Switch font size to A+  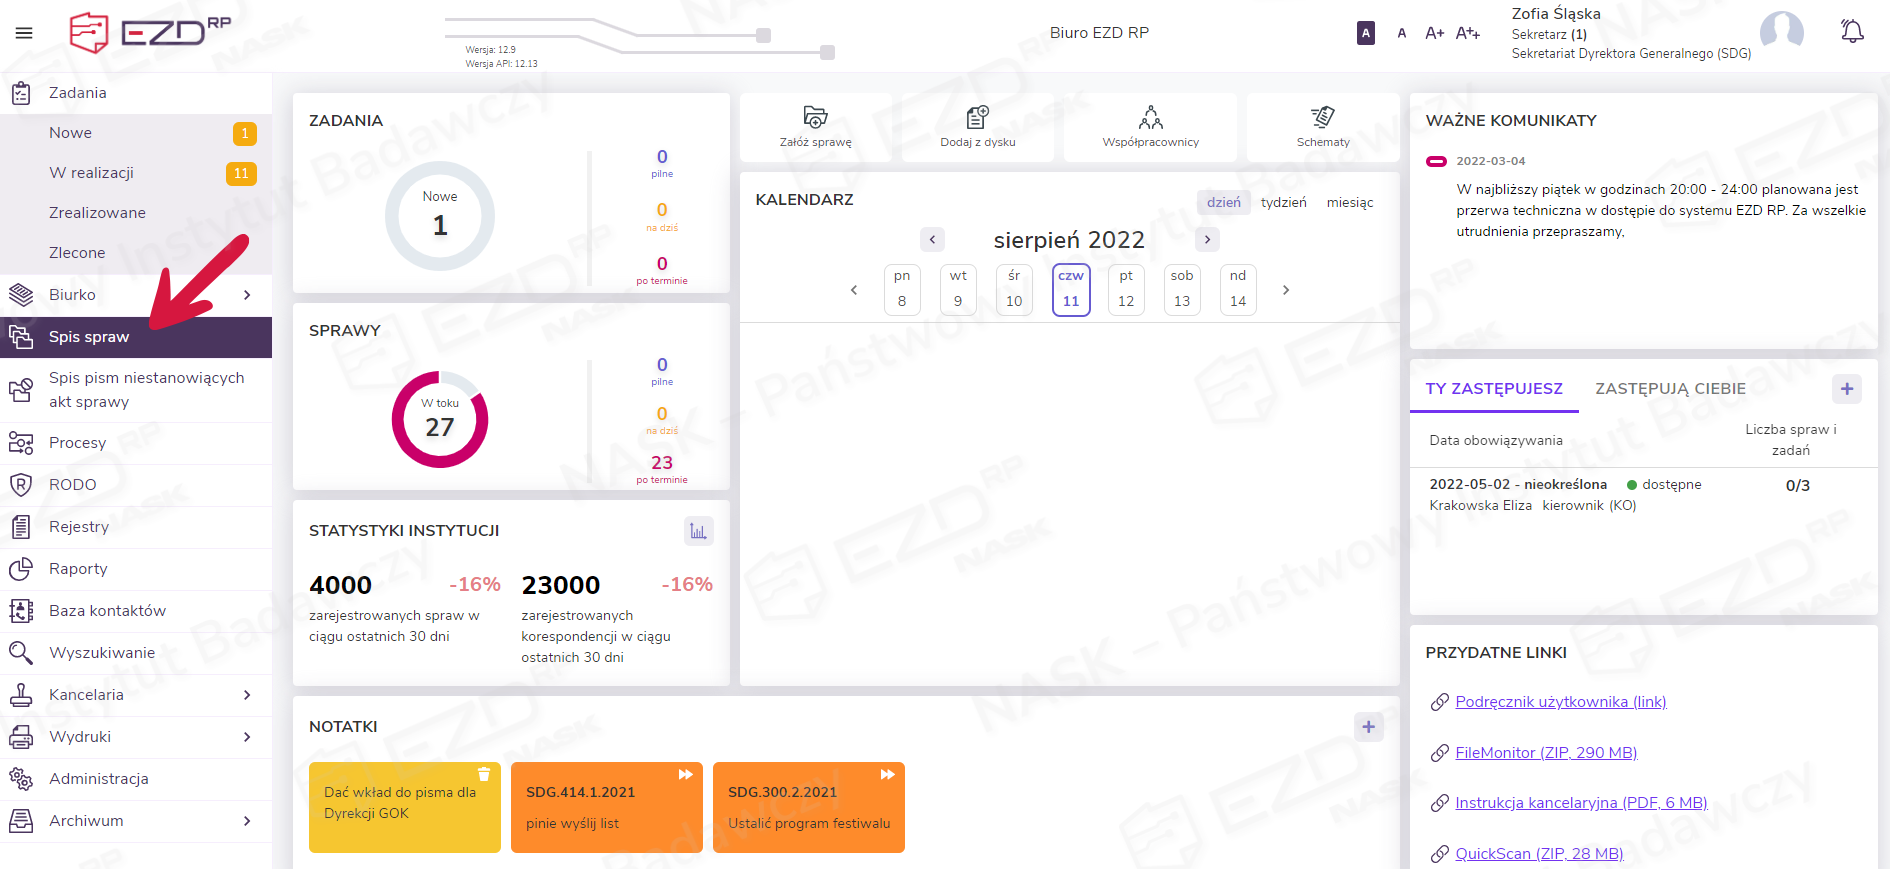(x=1434, y=33)
